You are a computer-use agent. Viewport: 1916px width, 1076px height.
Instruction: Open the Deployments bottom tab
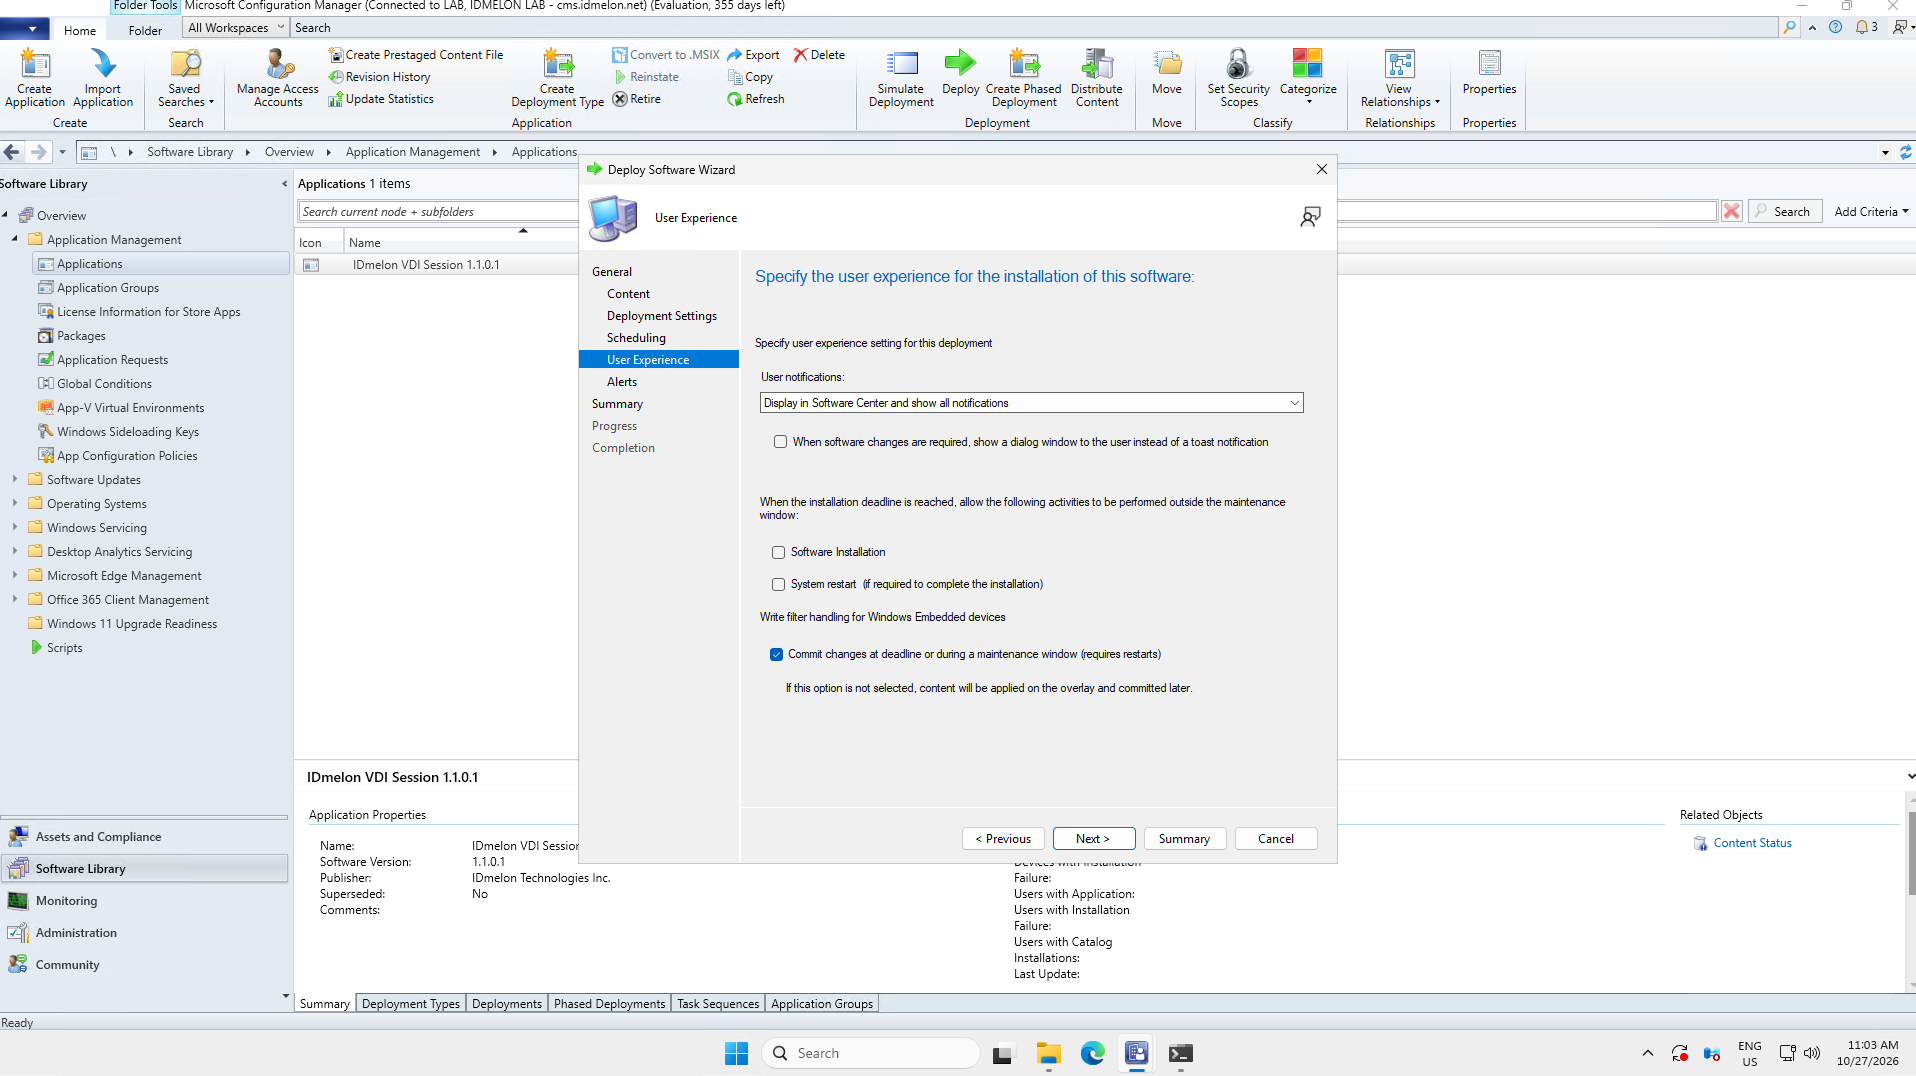pyautogui.click(x=507, y=1004)
